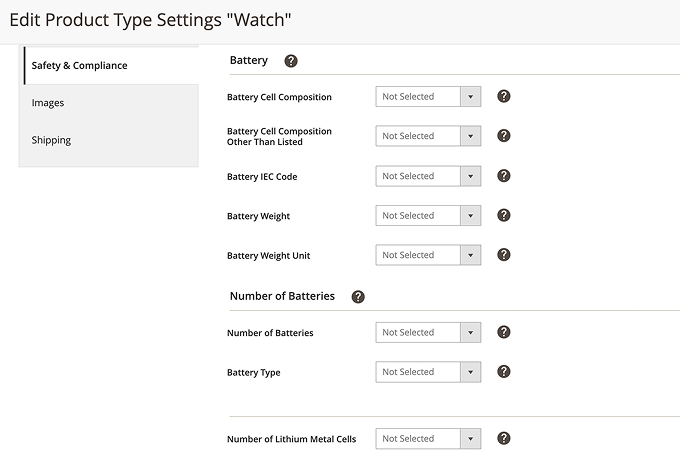Screen dimensions: 680x468
Task: Open Number of Lithium Metal Cells dropdown
Action: (x=428, y=438)
